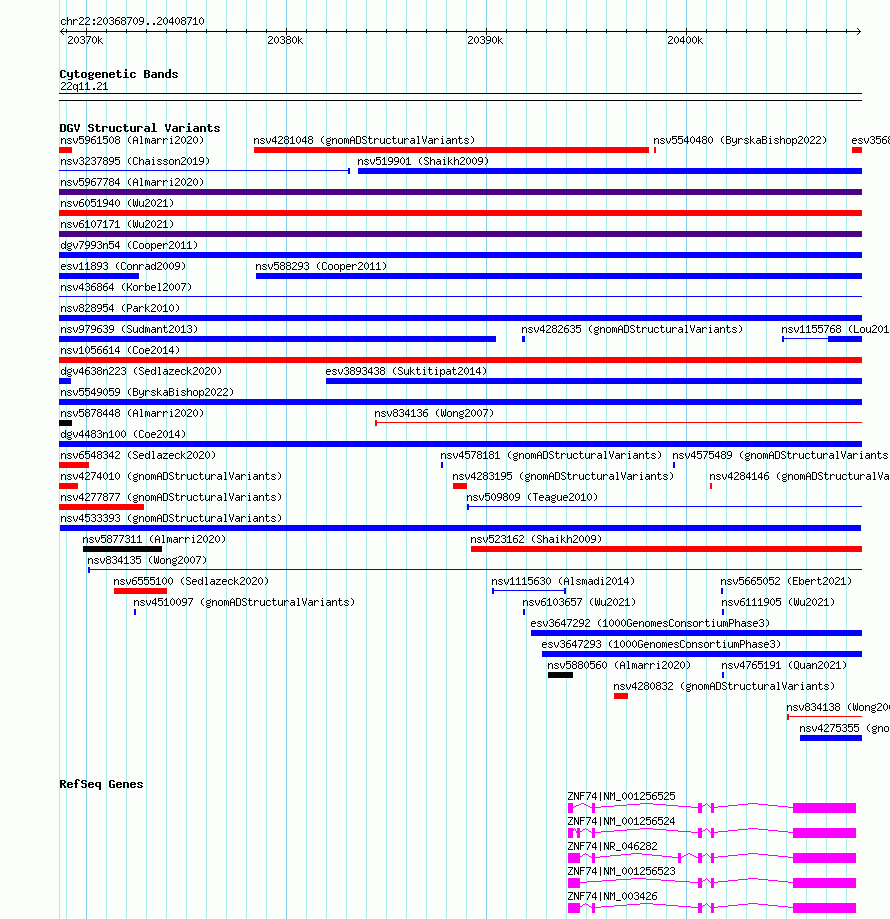Image resolution: width=890 pixels, height=919 pixels.
Task: Open nsv6111905 (Wu2021) label
Action: pyautogui.click(x=778, y=603)
